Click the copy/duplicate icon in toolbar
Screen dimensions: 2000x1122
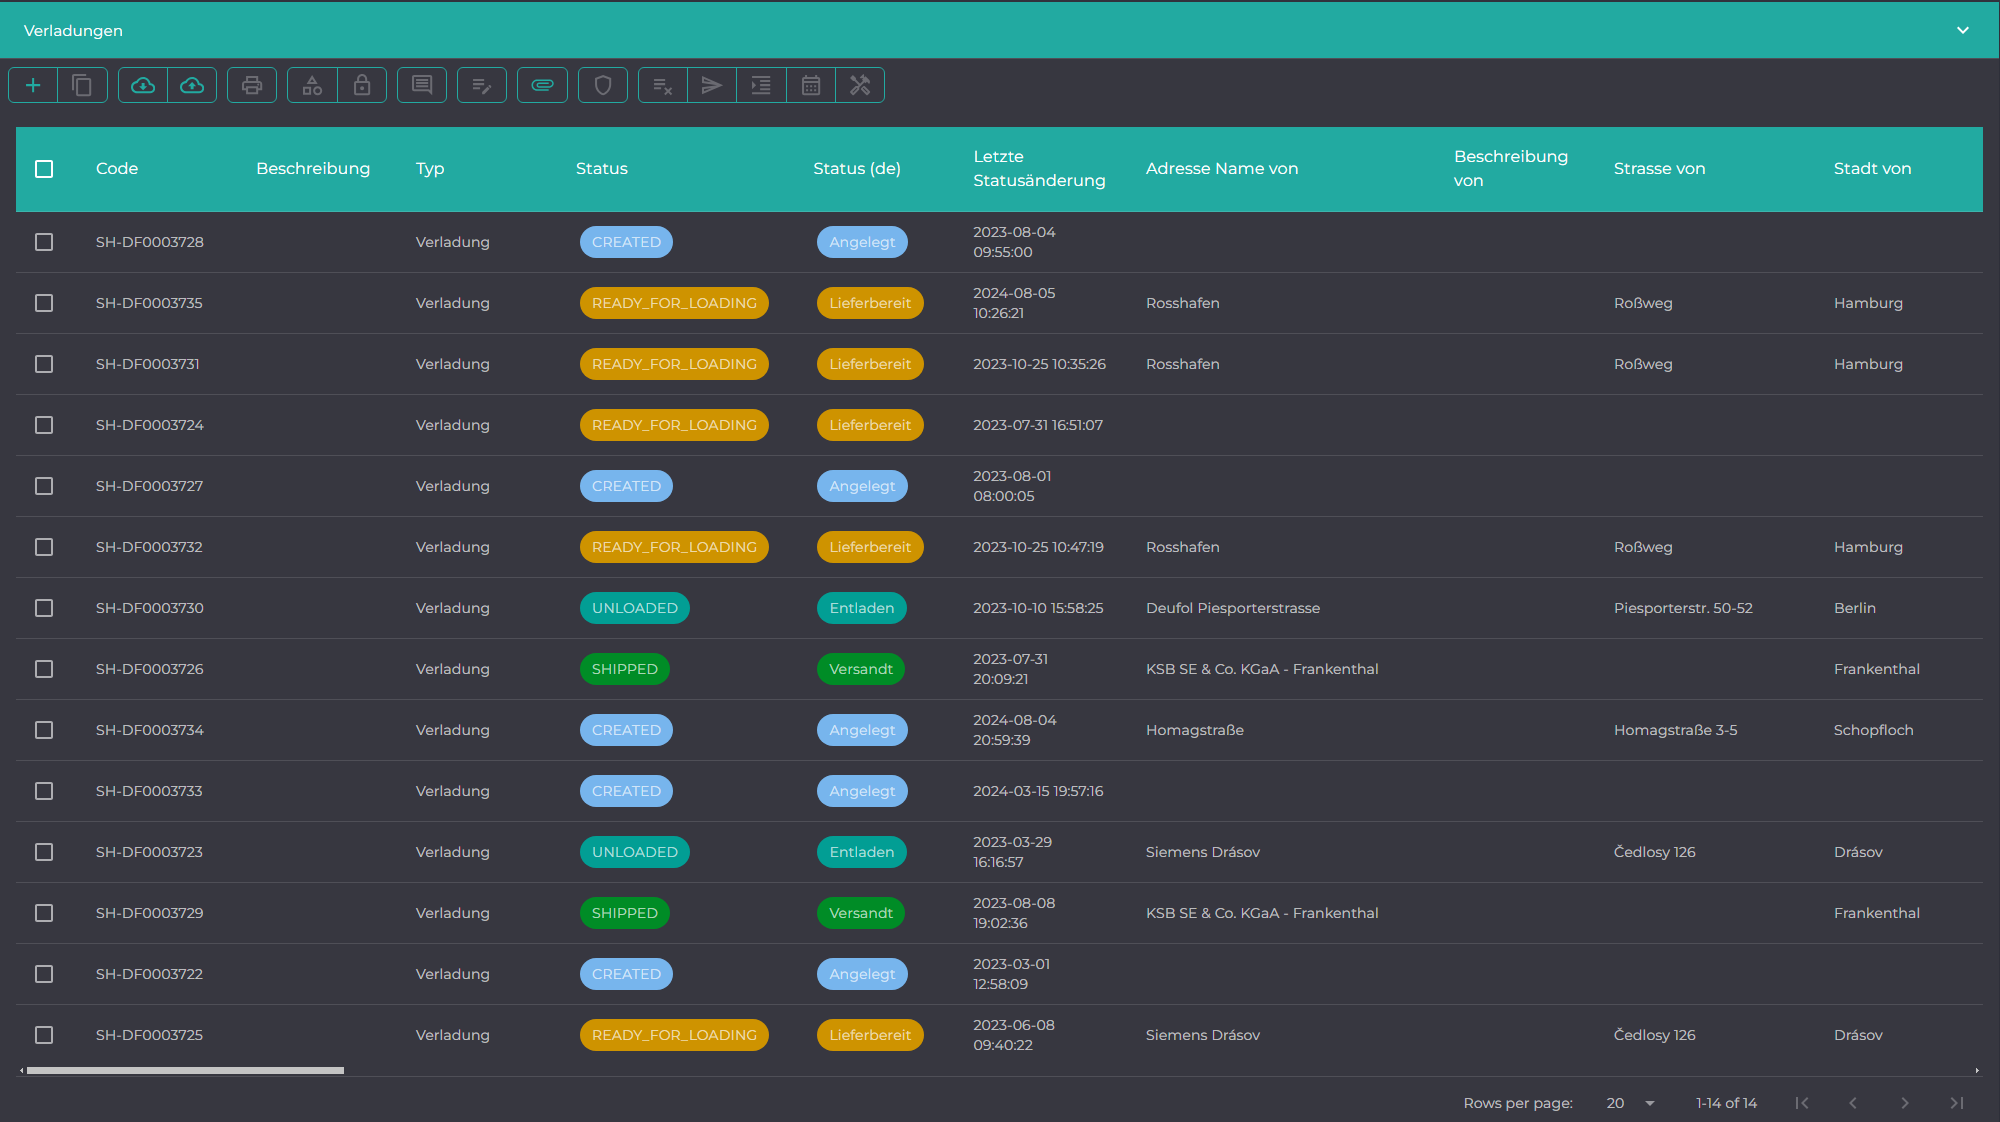82,85
